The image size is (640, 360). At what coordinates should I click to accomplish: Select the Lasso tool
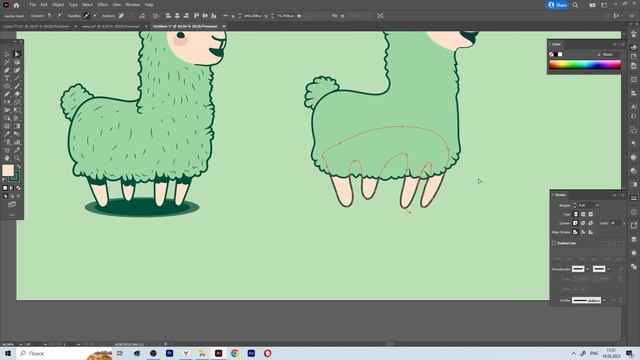[x=17, y=62]
